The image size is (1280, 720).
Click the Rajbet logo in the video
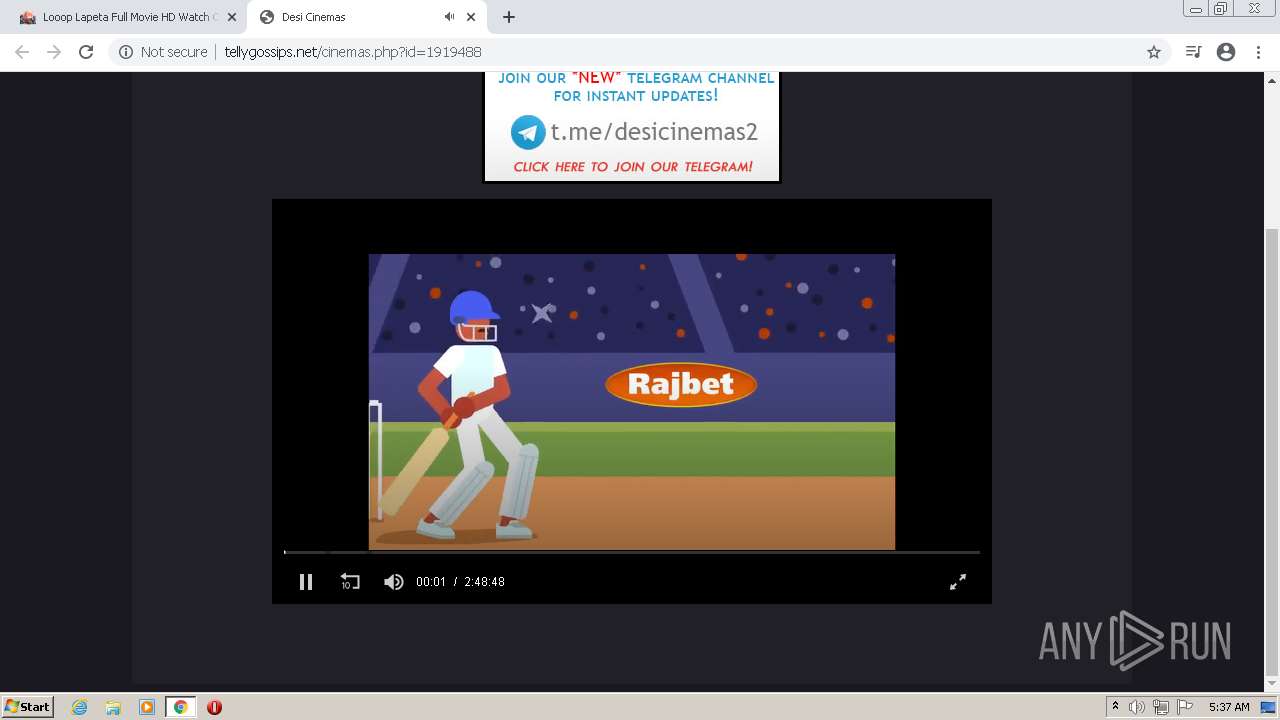click(x=681, y=384)
